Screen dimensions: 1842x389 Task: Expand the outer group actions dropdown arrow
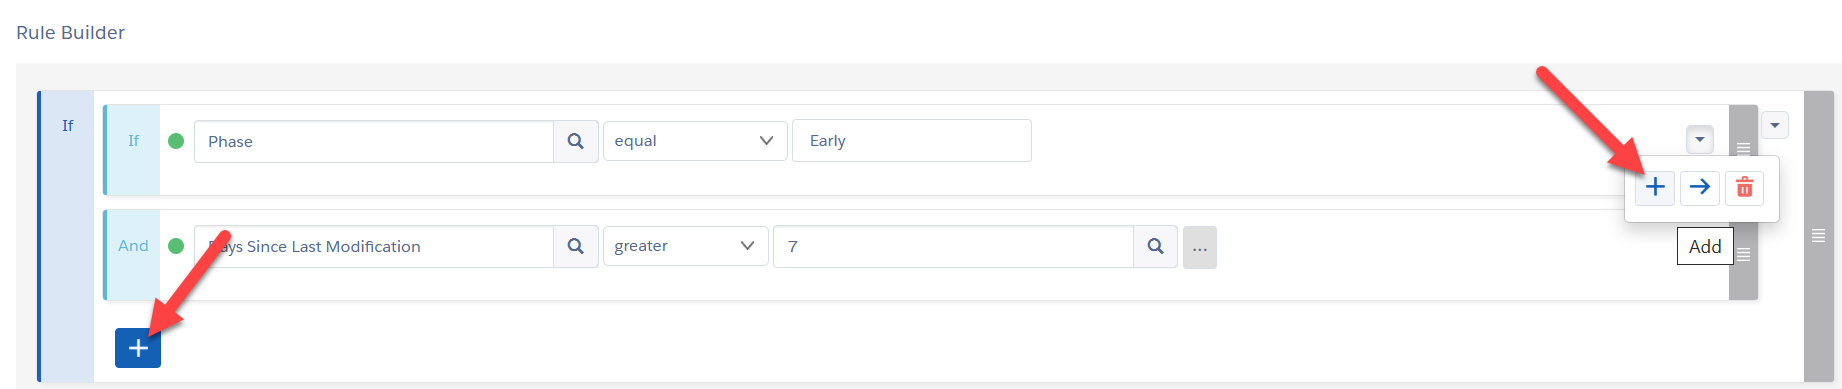coord(1775,125)
